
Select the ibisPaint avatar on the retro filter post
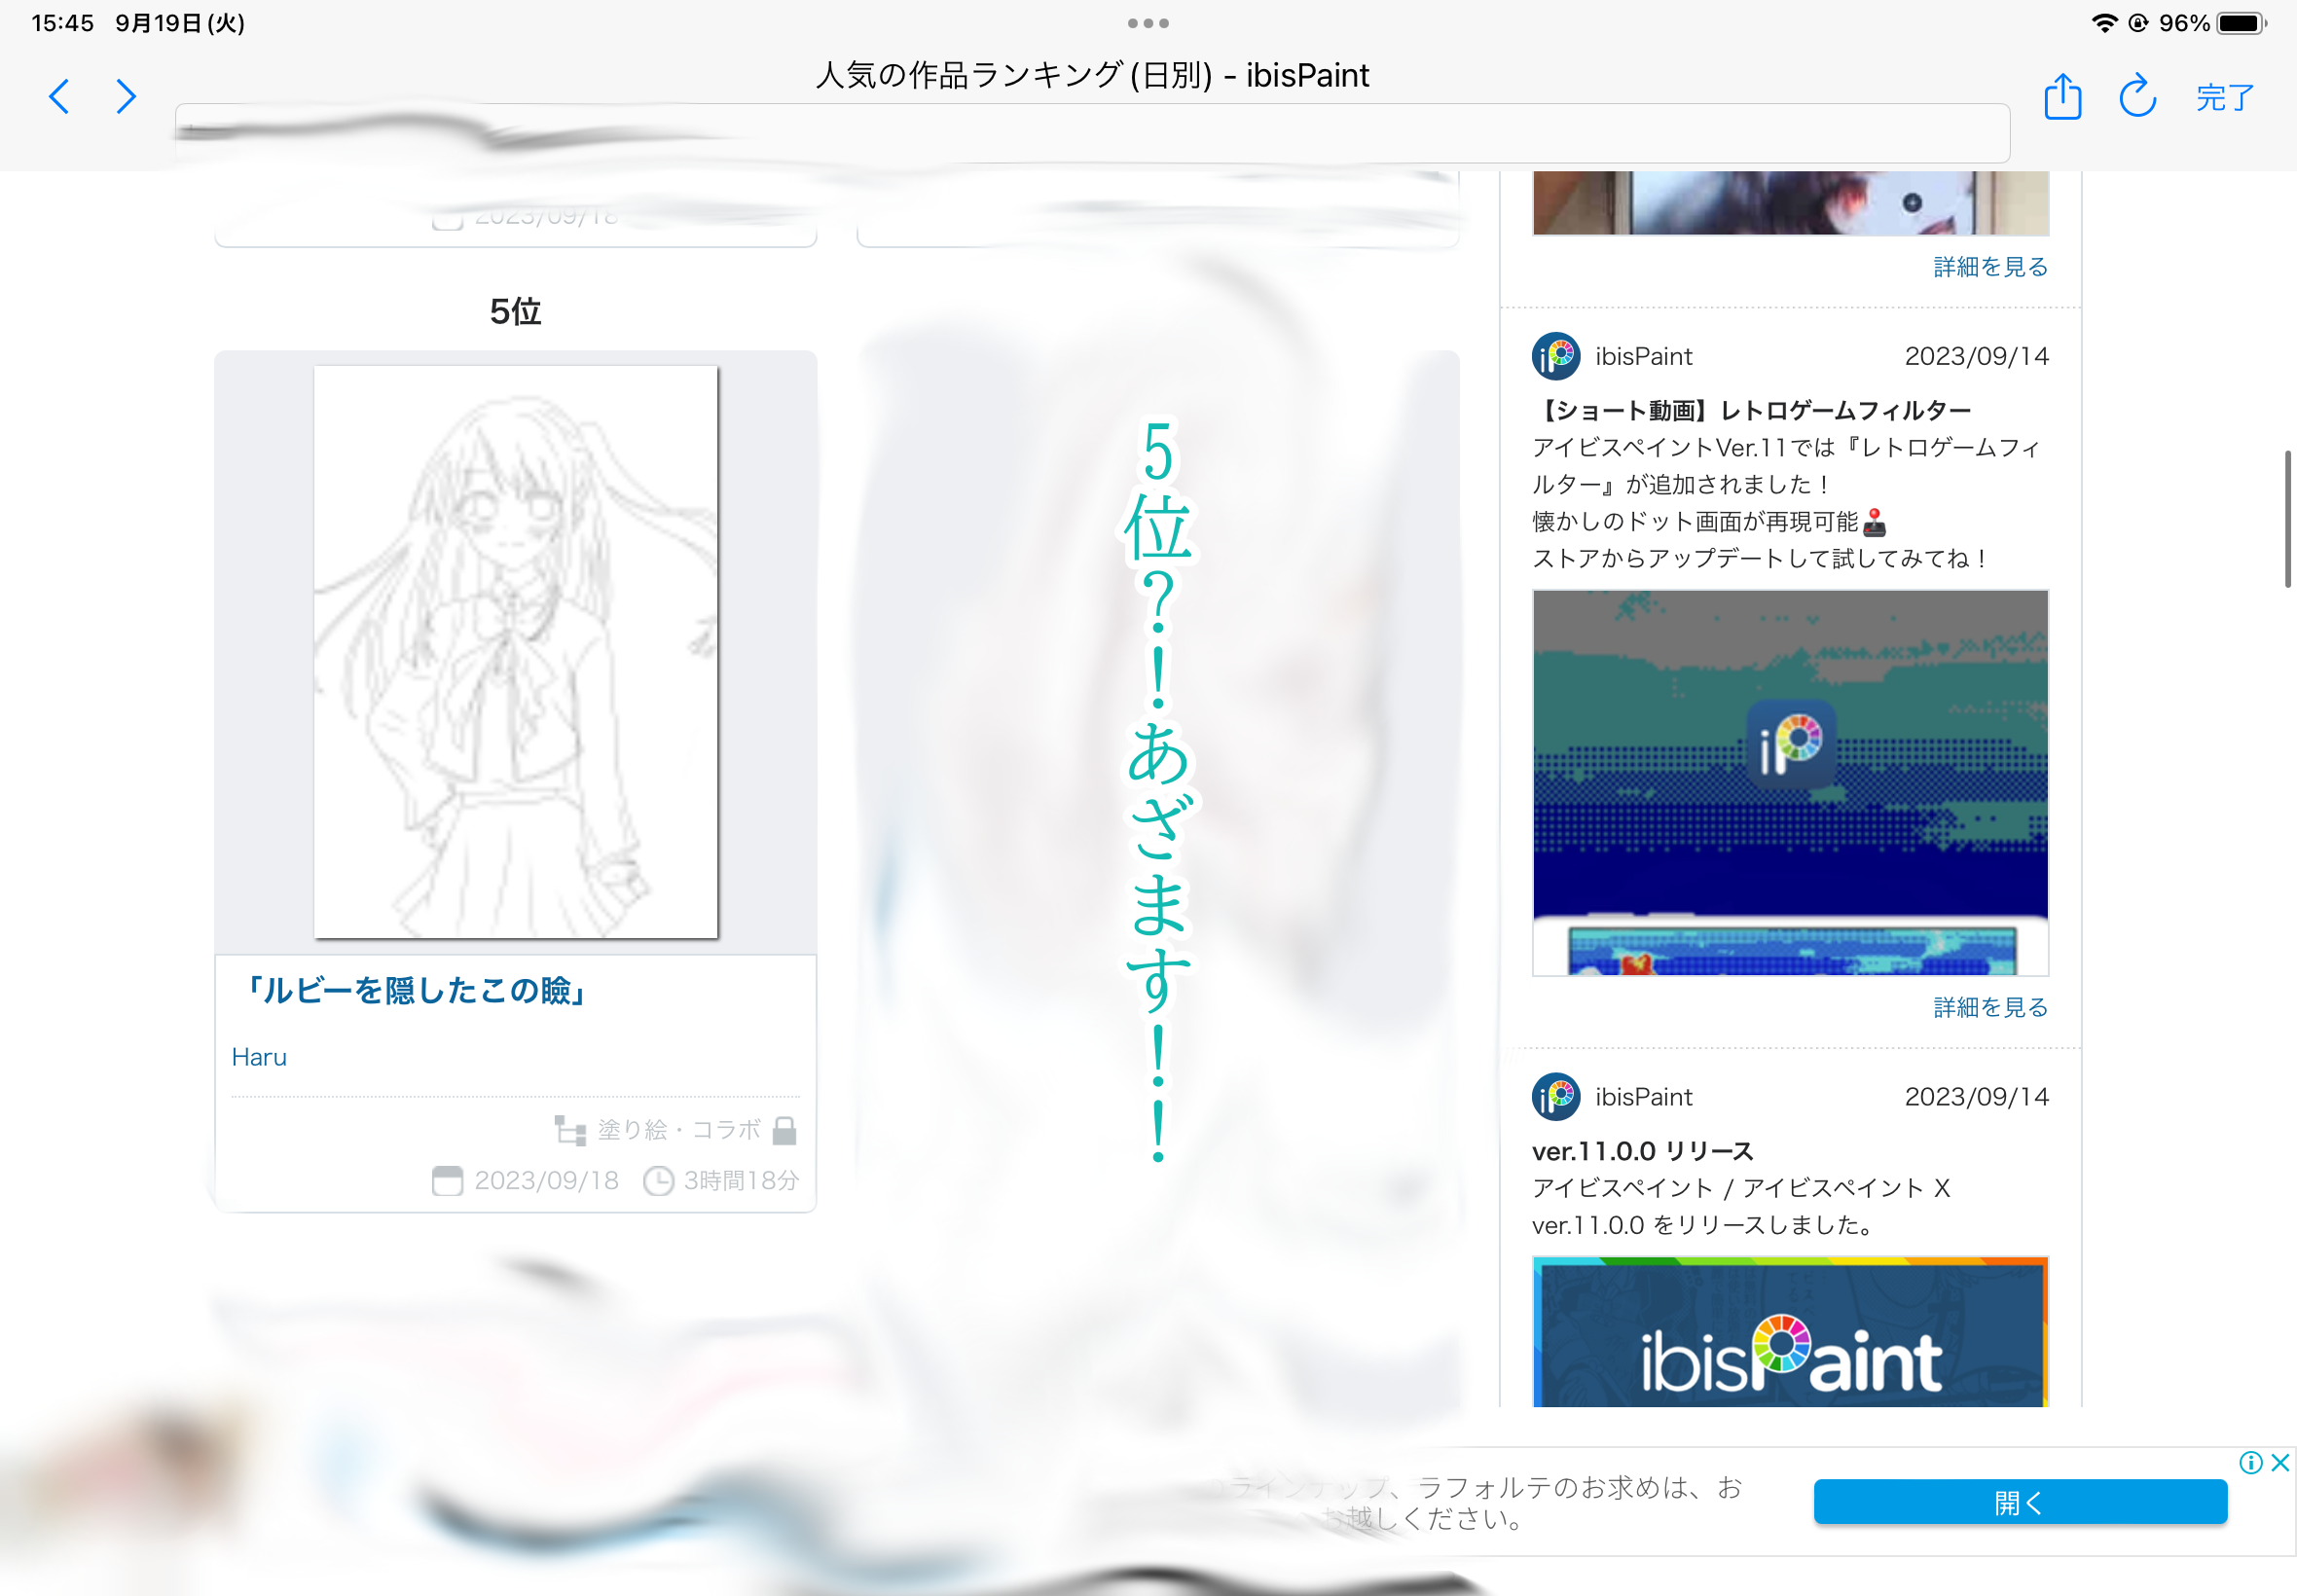coord(1554,356)
